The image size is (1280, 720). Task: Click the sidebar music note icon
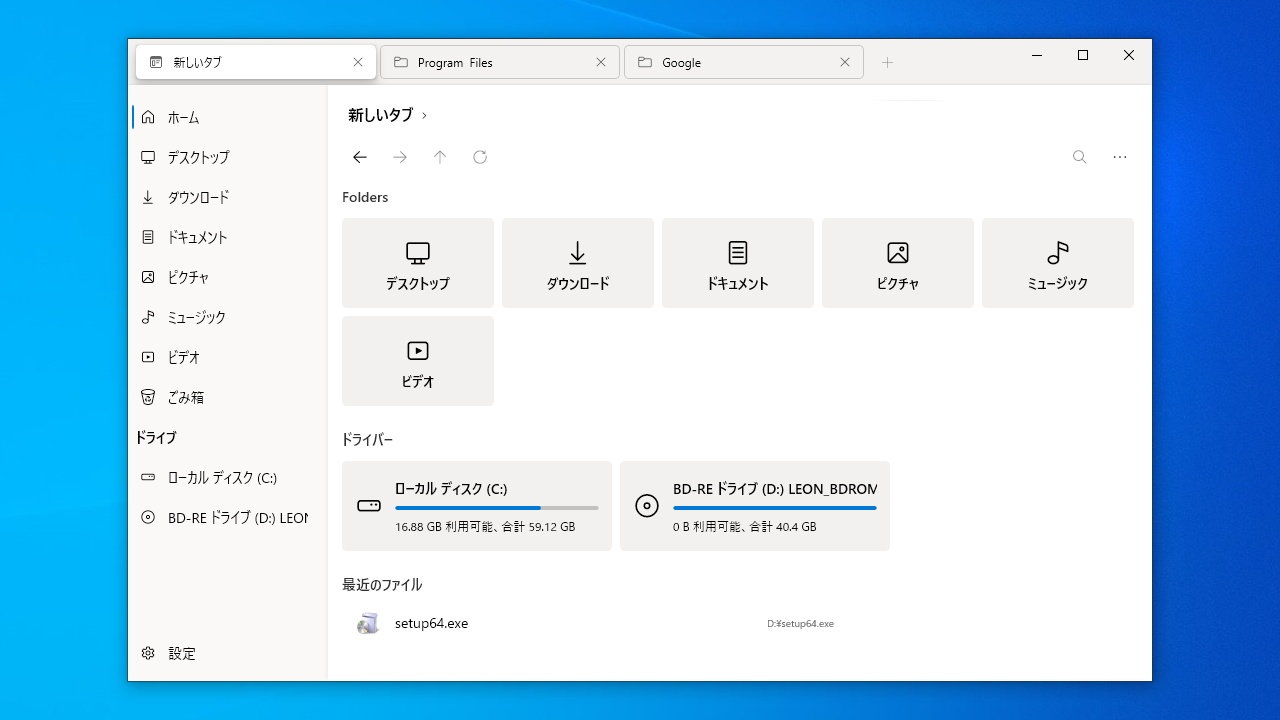pyautogui.click(x=148, y=317)
